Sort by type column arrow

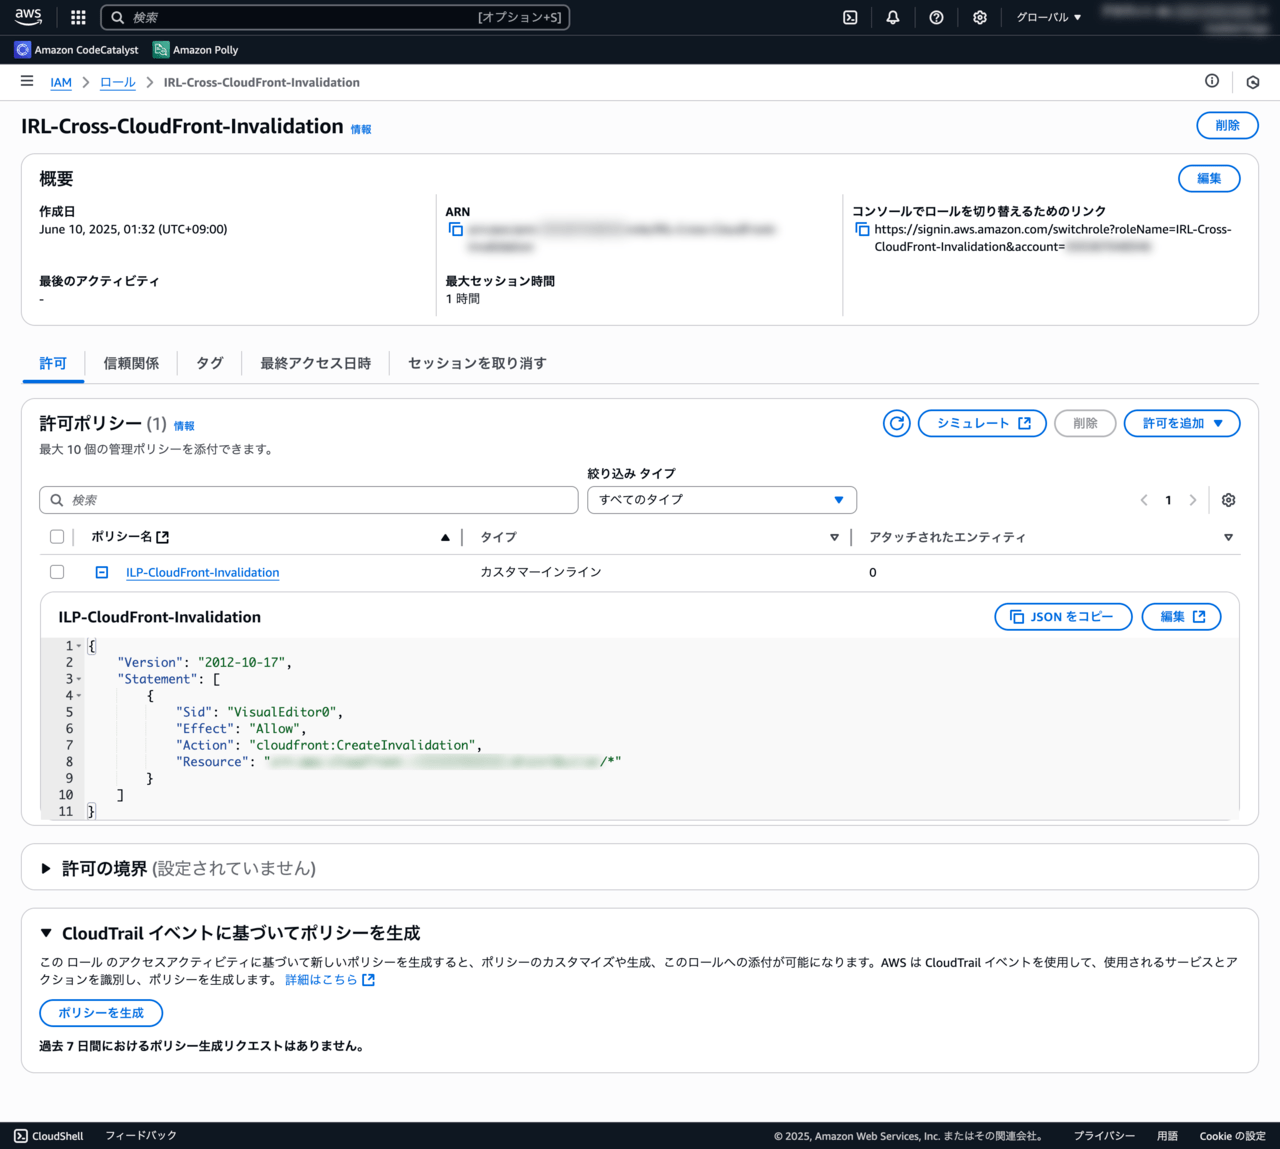point(834,538)
